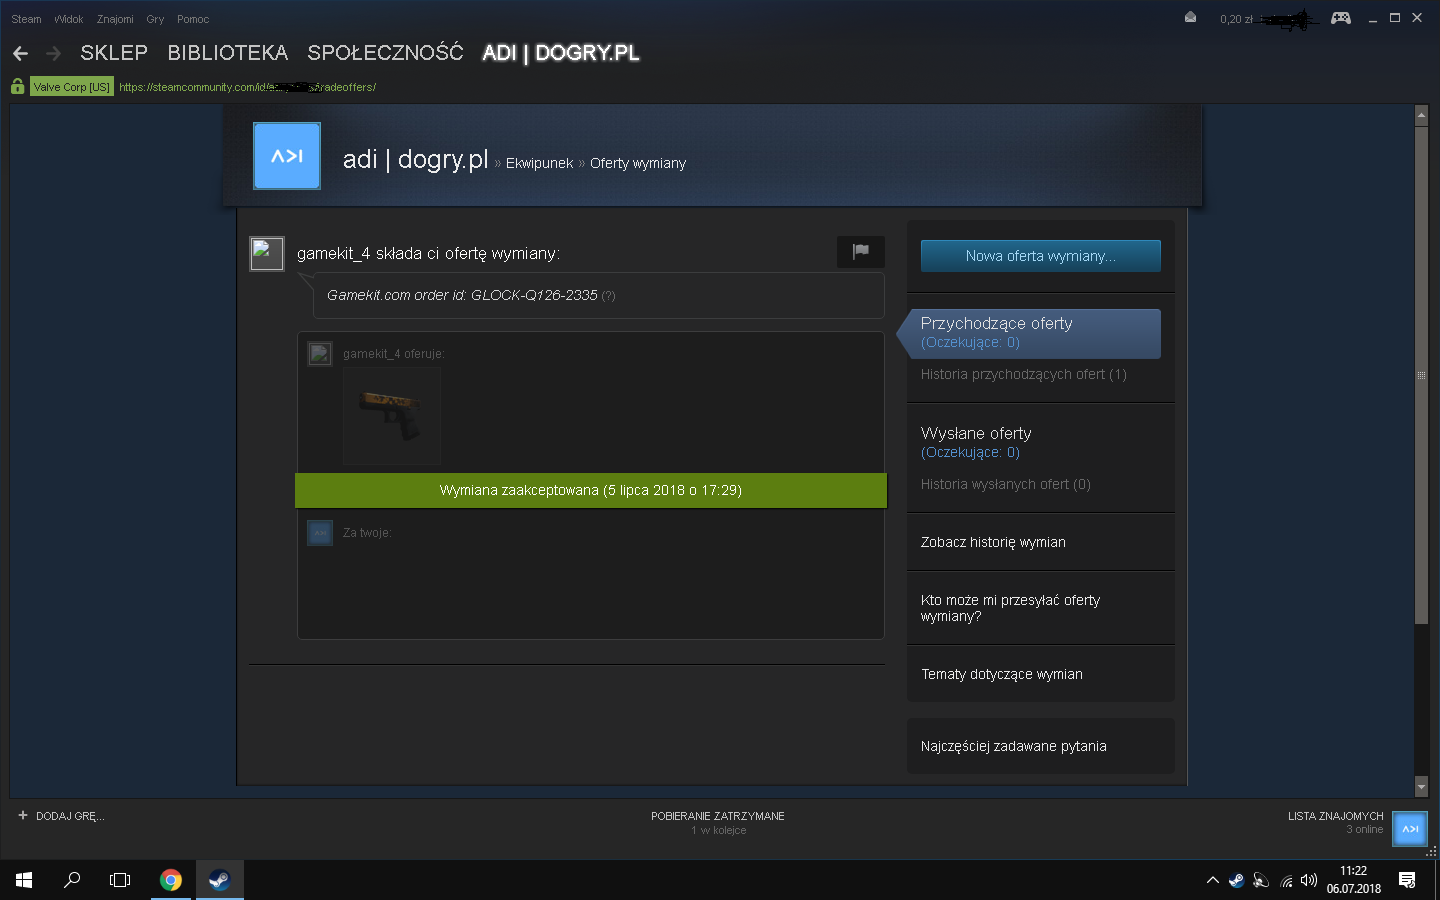Open Historia wysłanych ofert (0)
The width and height of the screenshot is (1440, 900).
point(1006,484)
